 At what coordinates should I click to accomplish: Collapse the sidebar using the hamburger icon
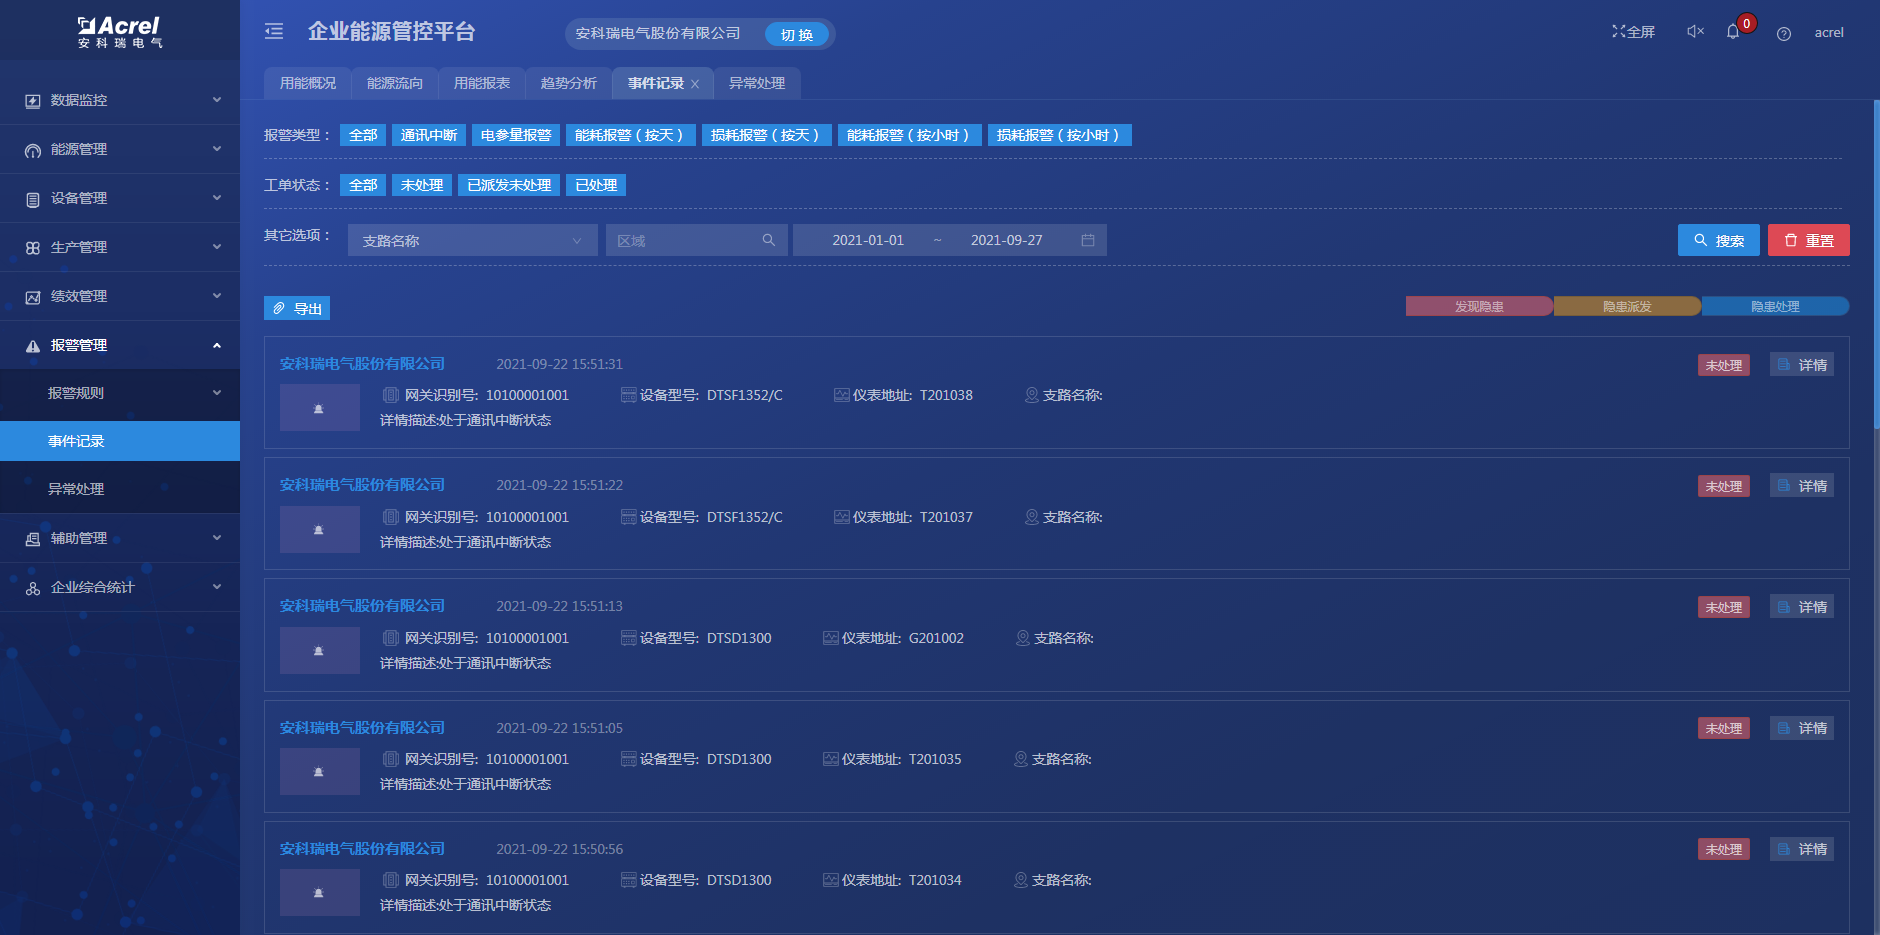click(x=273, y=31)
